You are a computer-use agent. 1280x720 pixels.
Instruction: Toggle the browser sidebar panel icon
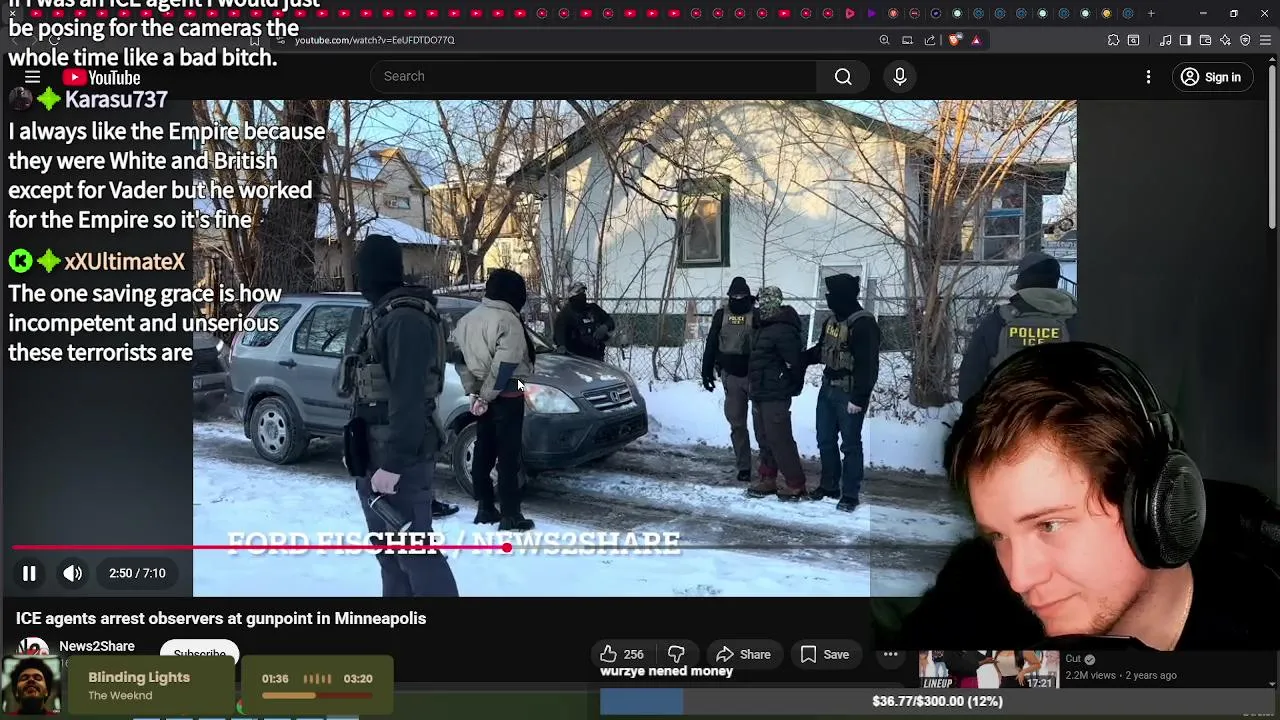[x=1185, y=40]
